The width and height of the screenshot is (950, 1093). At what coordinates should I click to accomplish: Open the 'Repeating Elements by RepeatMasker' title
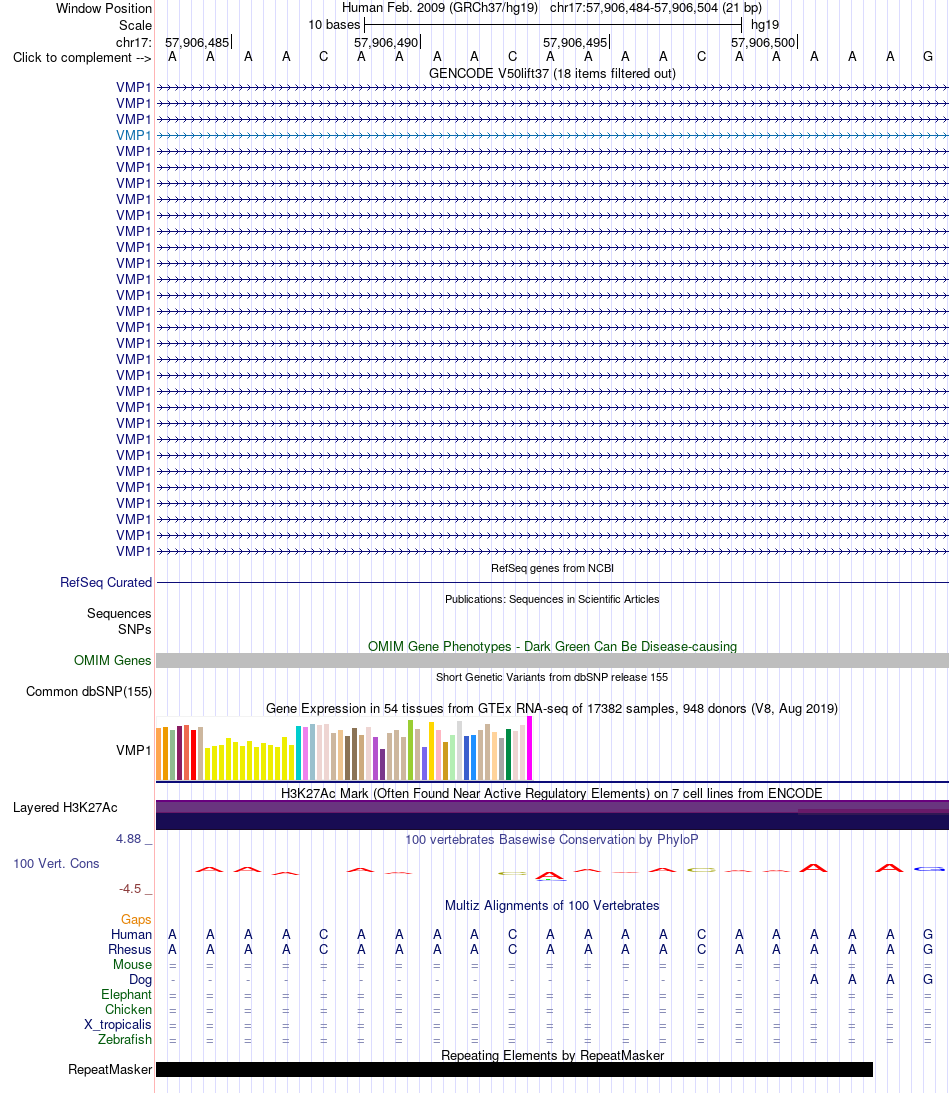tap(552, 1055)
